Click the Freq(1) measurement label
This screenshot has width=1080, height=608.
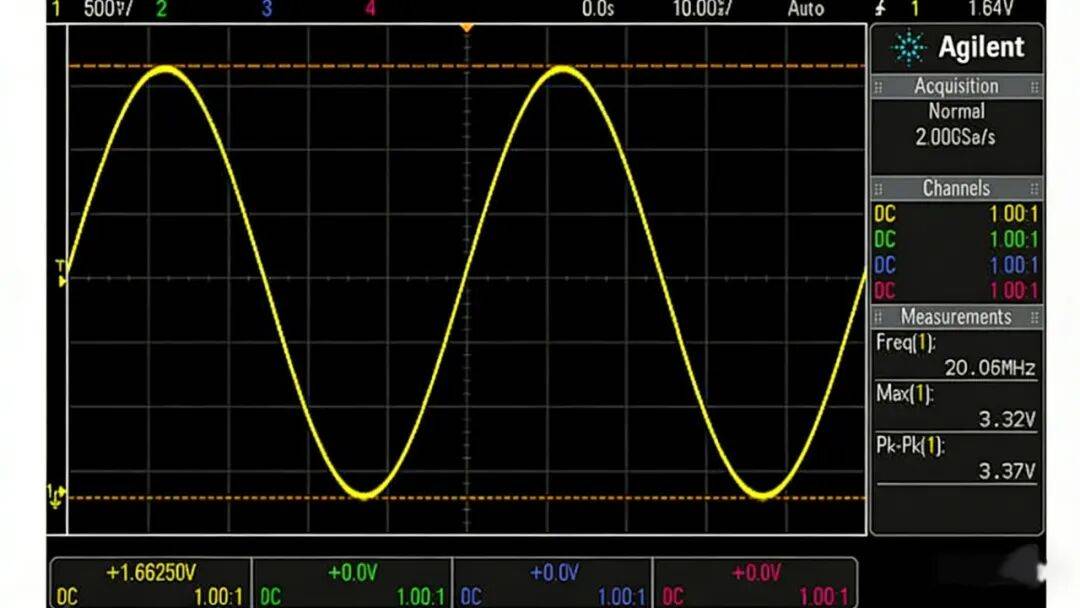pos(906,342)
